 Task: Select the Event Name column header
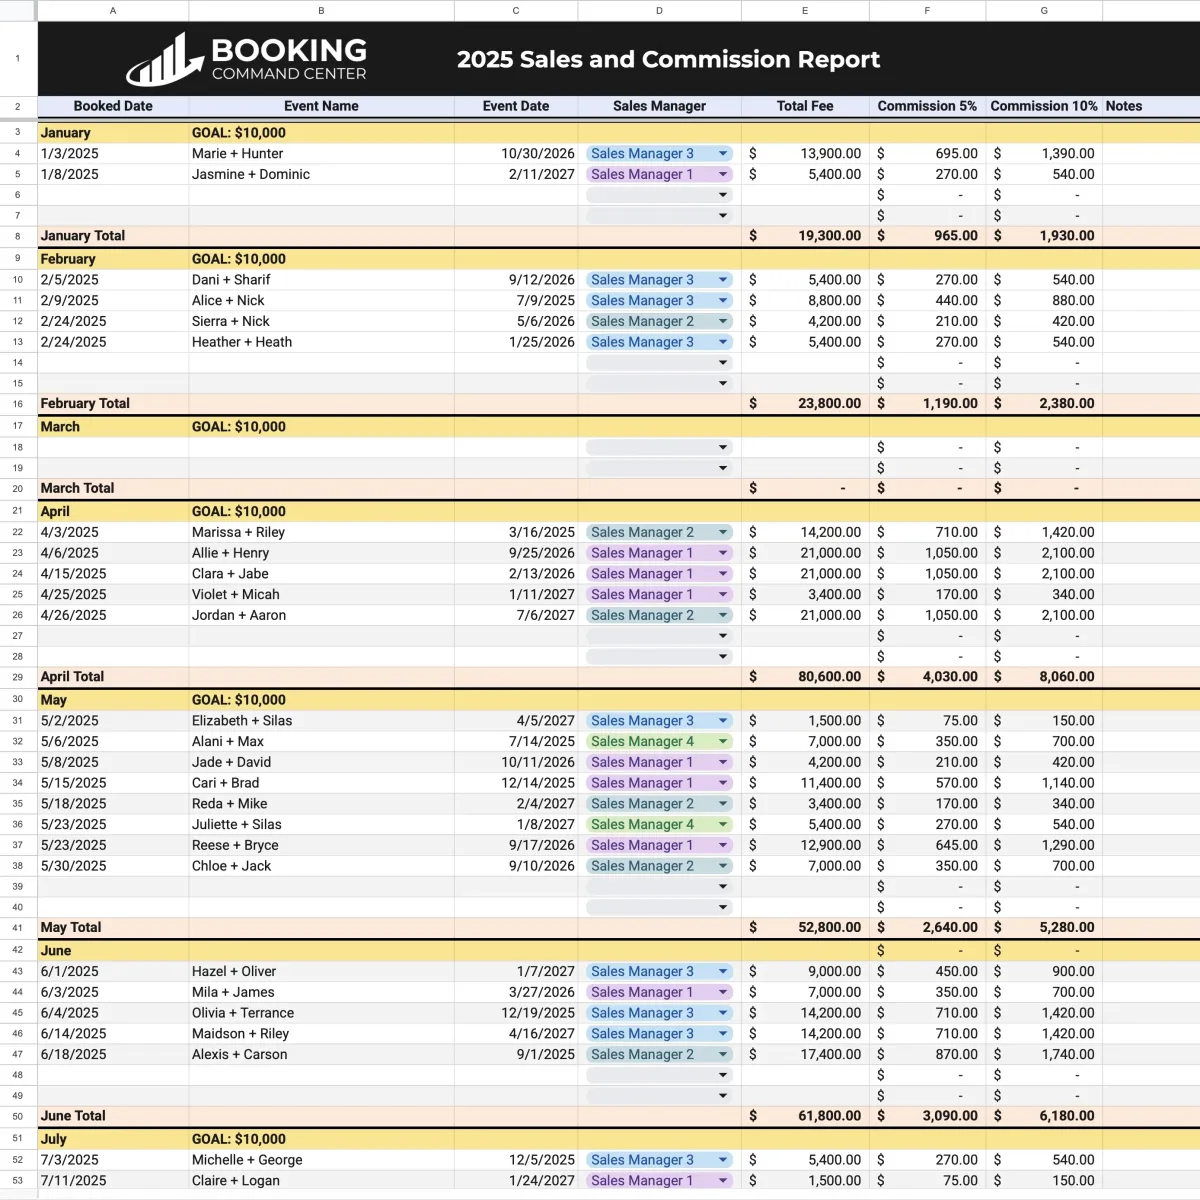point(321,106)
